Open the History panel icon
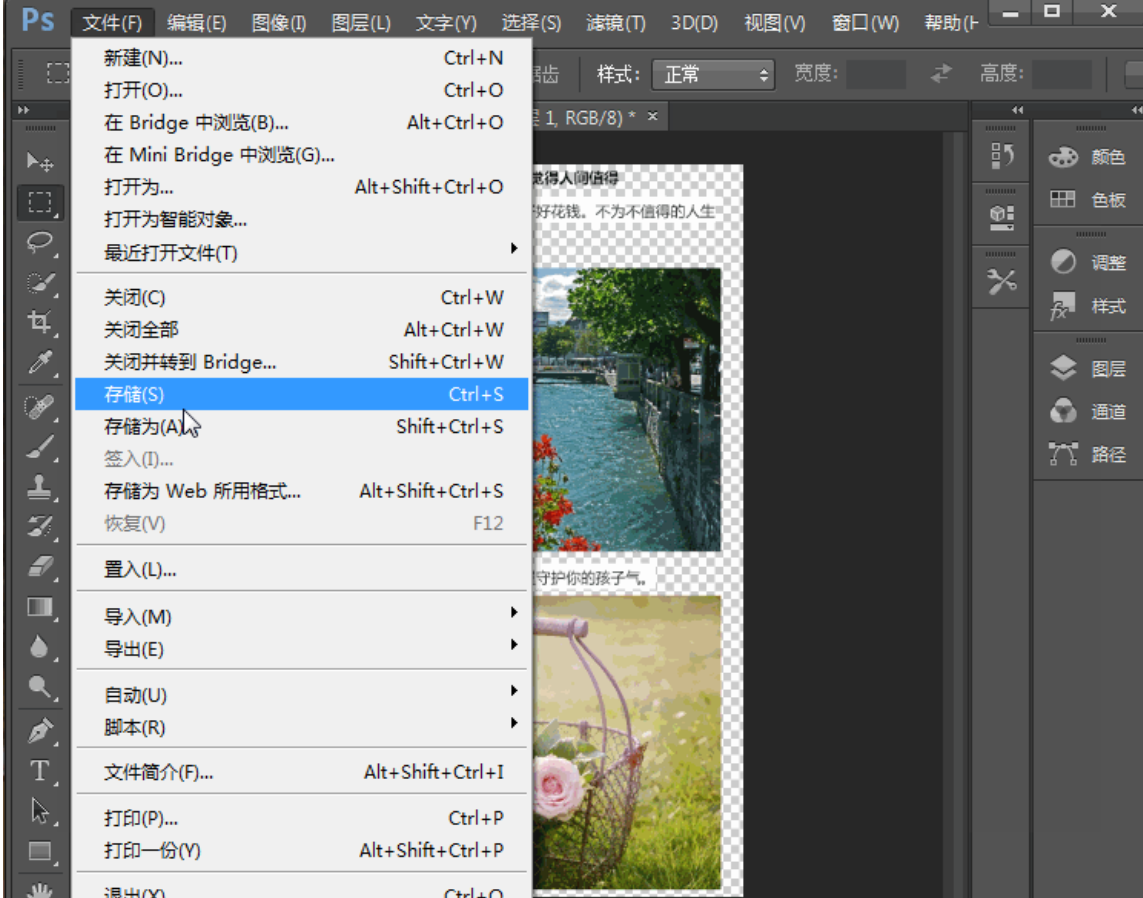 click(1002, 155)
